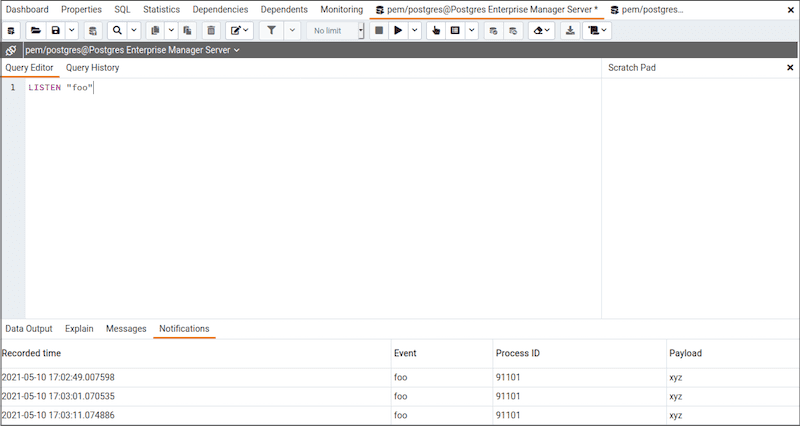Click the Delete trash can icon
Viewport: 800px width, 426px height.
[211, 31]
